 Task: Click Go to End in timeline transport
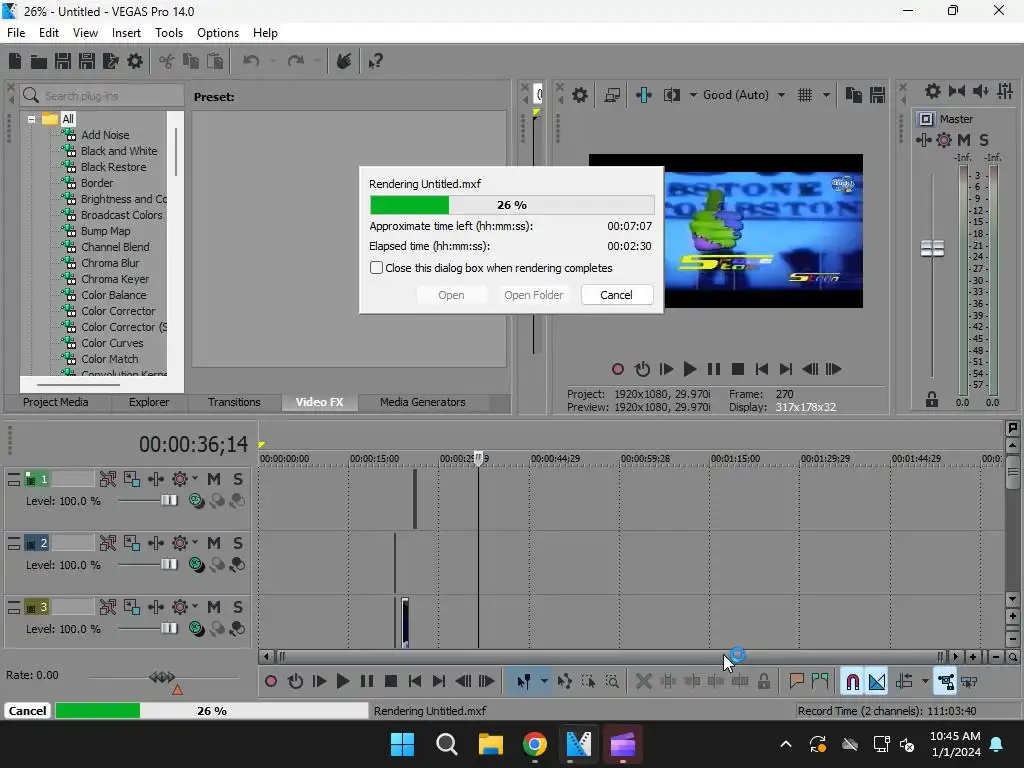[x=439, y=681]
